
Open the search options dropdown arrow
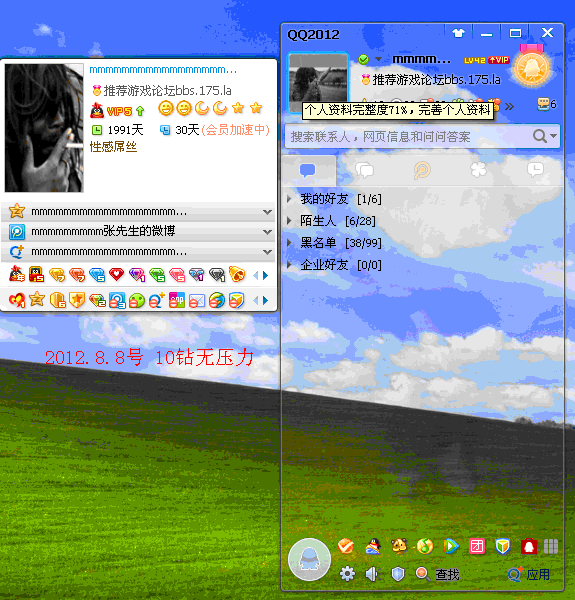point(553,136)
